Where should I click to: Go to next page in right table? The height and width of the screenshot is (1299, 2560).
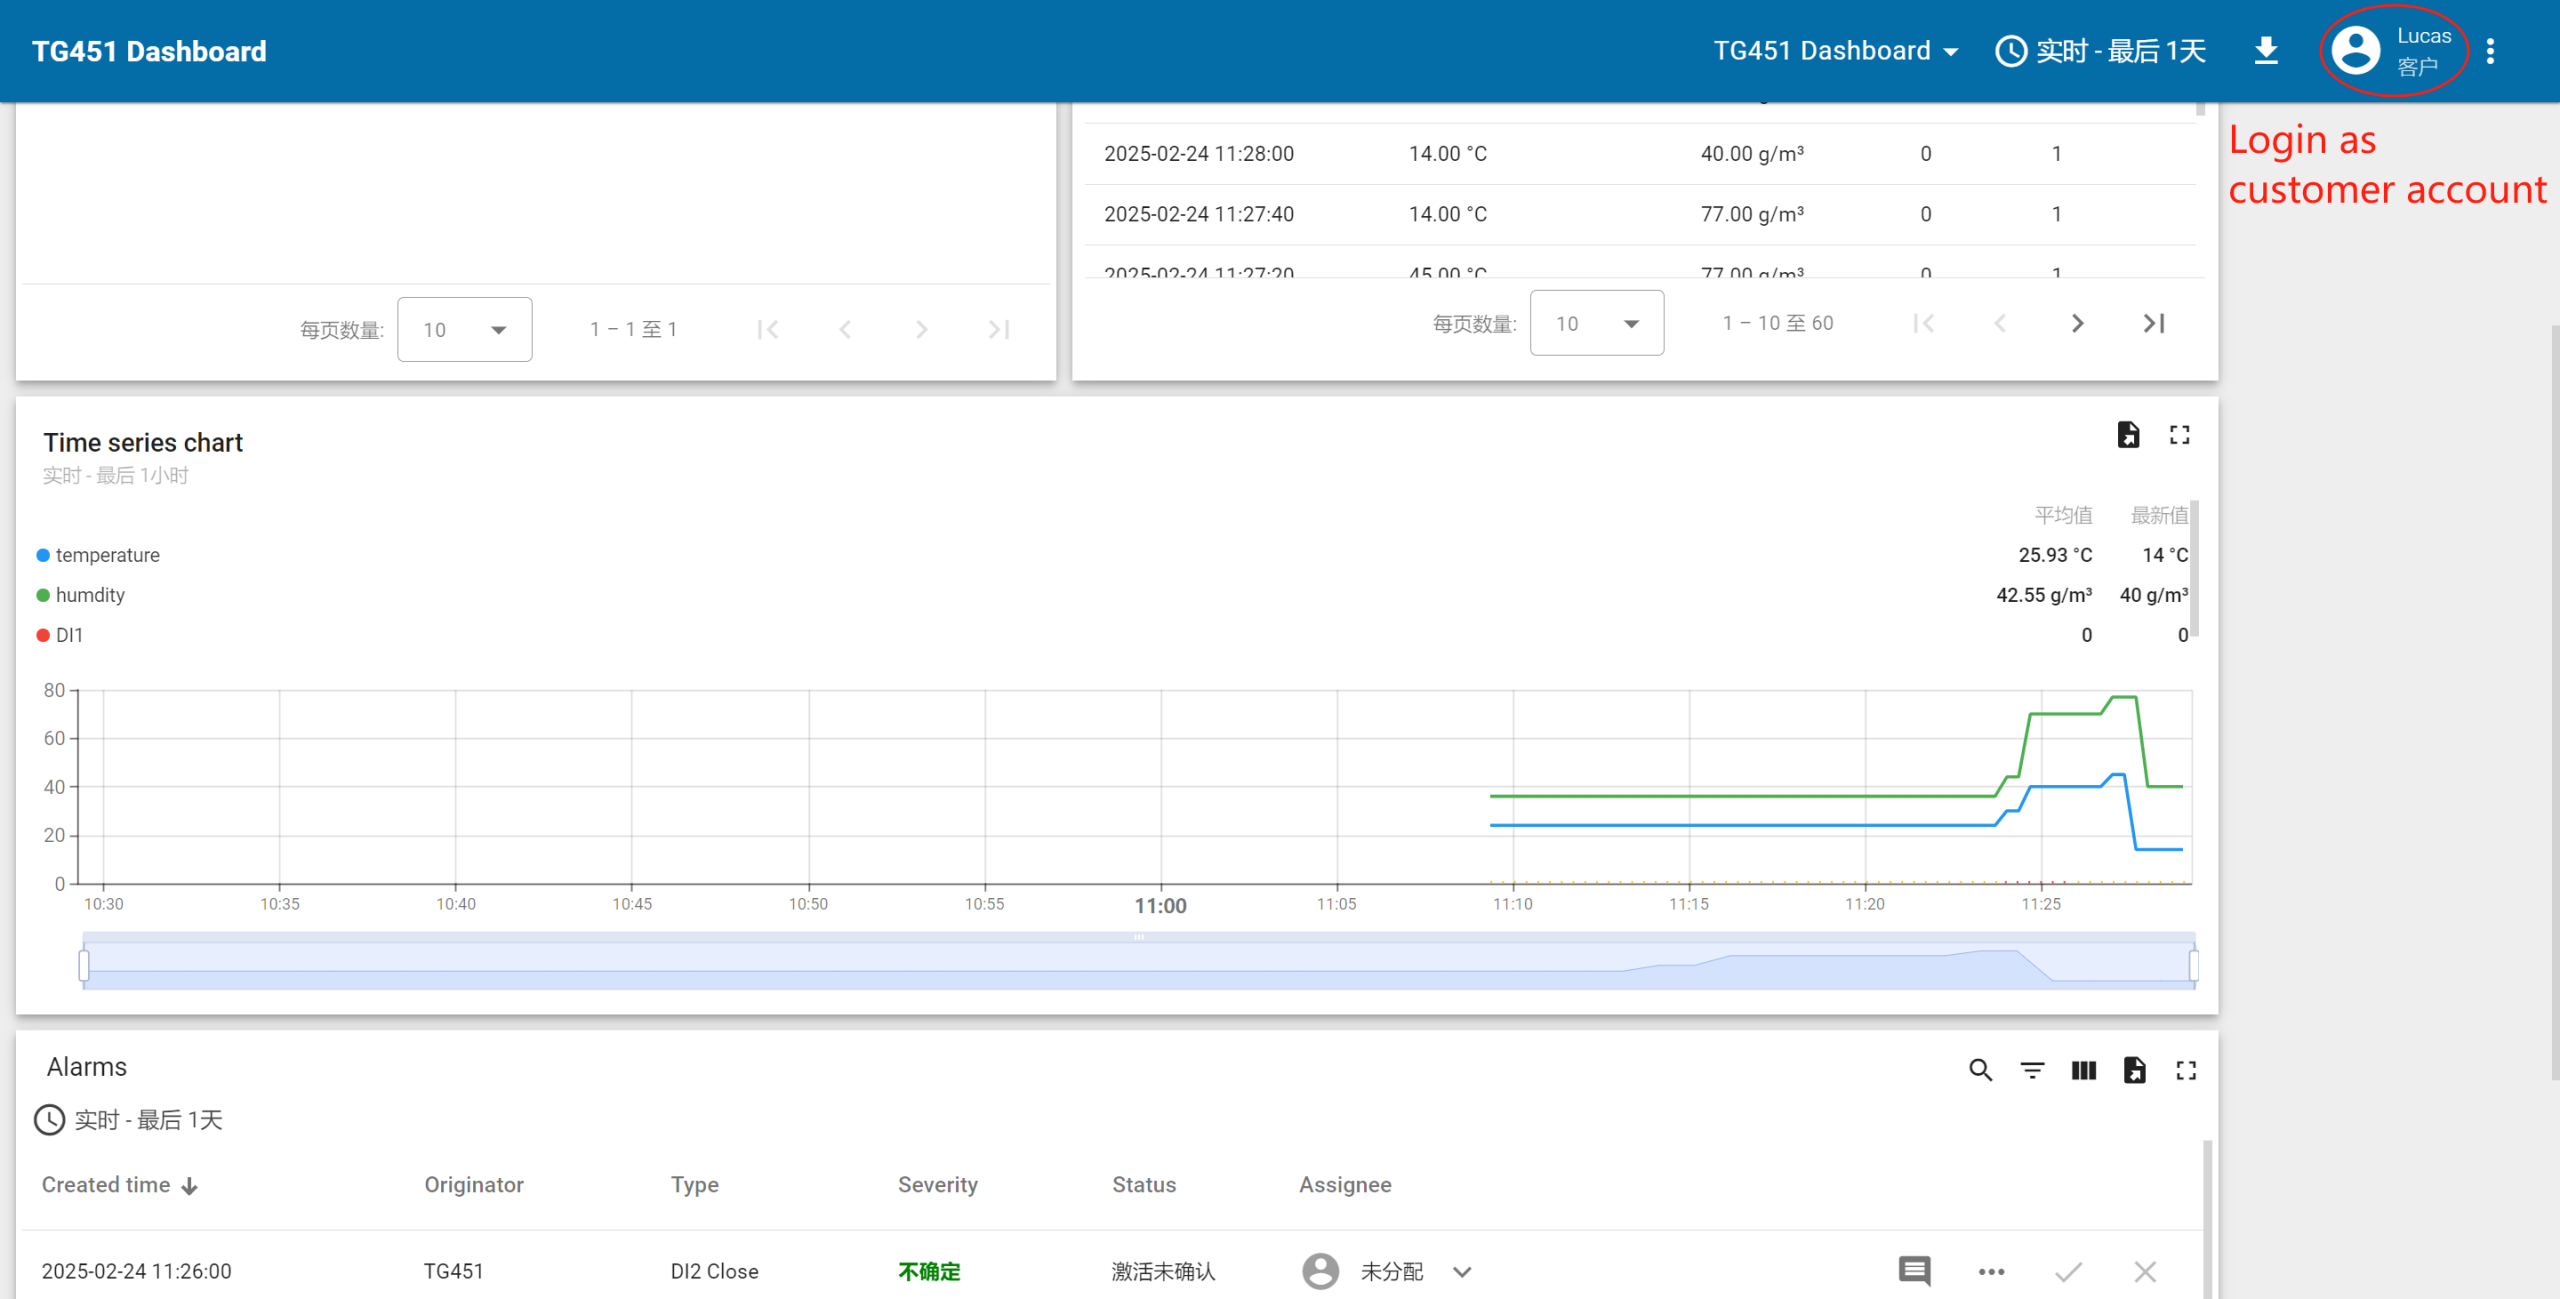point(2077,323)
